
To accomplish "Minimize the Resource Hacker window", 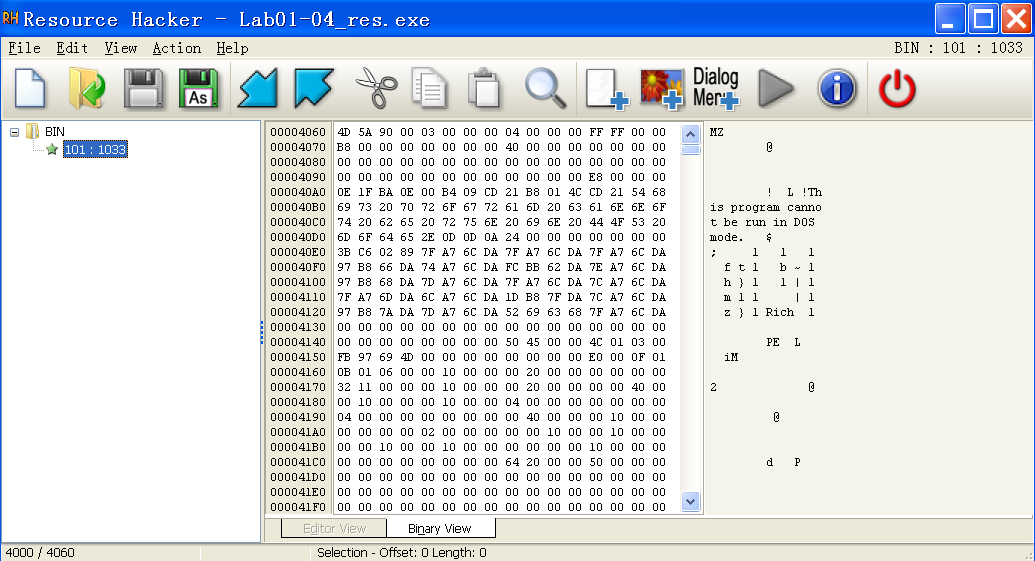I will [x=950, y=18].
